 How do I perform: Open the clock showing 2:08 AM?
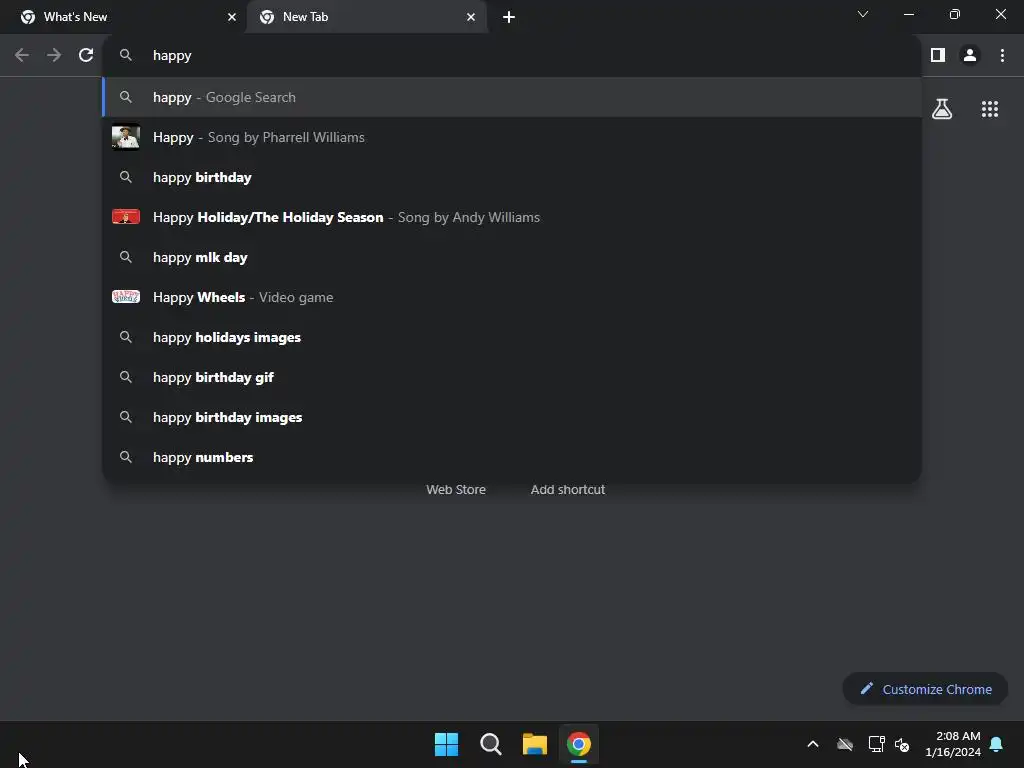[x=953, y=744]
